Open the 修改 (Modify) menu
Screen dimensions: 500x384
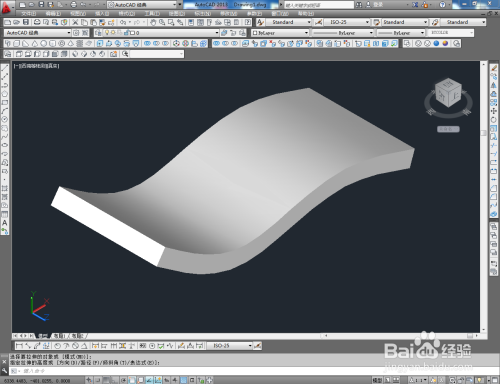228,14
